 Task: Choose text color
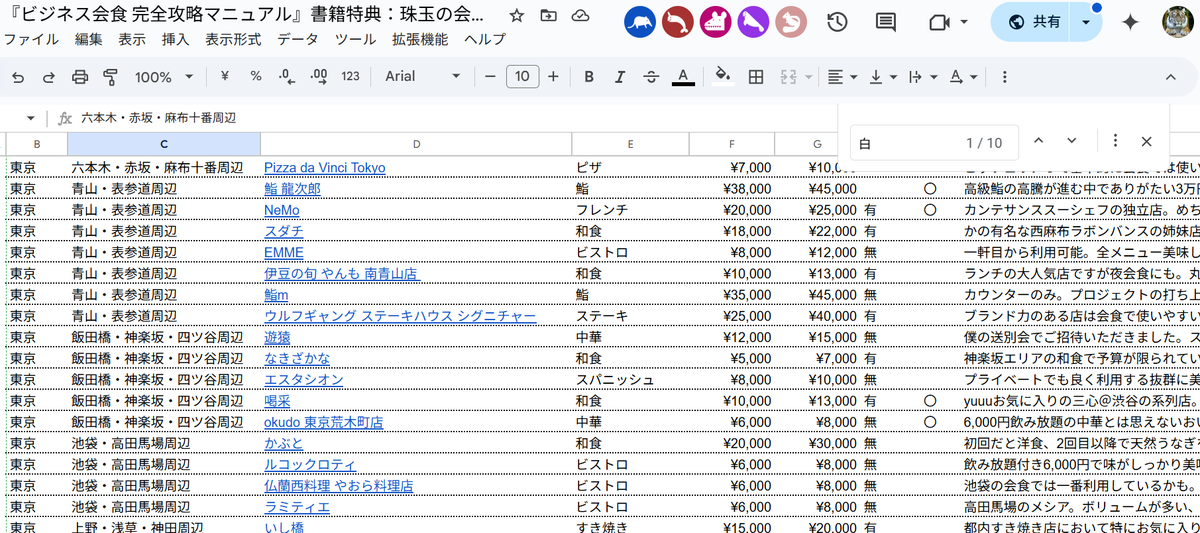683,77
